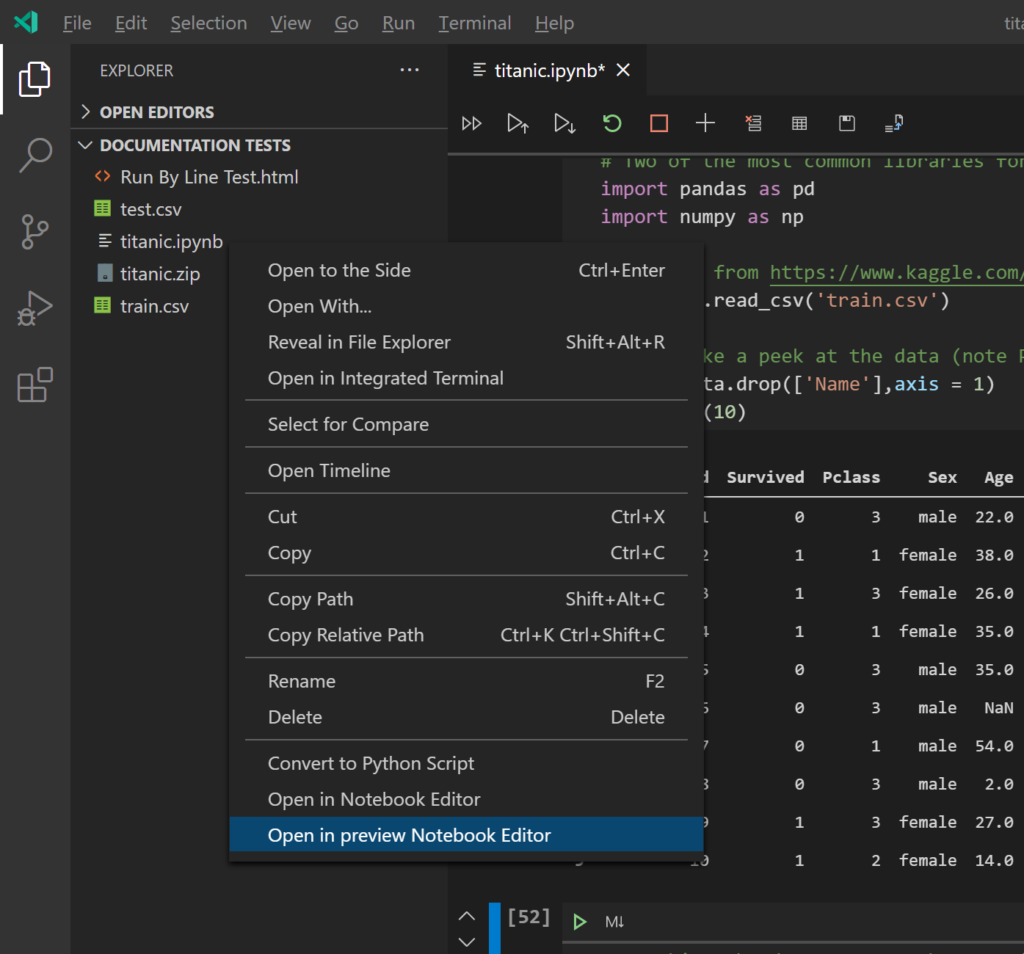Image resolution: width=1024 pixels, height=954 pixels.
Task: Run the code cell numbered 52
Action: click(x=578, y=921)
